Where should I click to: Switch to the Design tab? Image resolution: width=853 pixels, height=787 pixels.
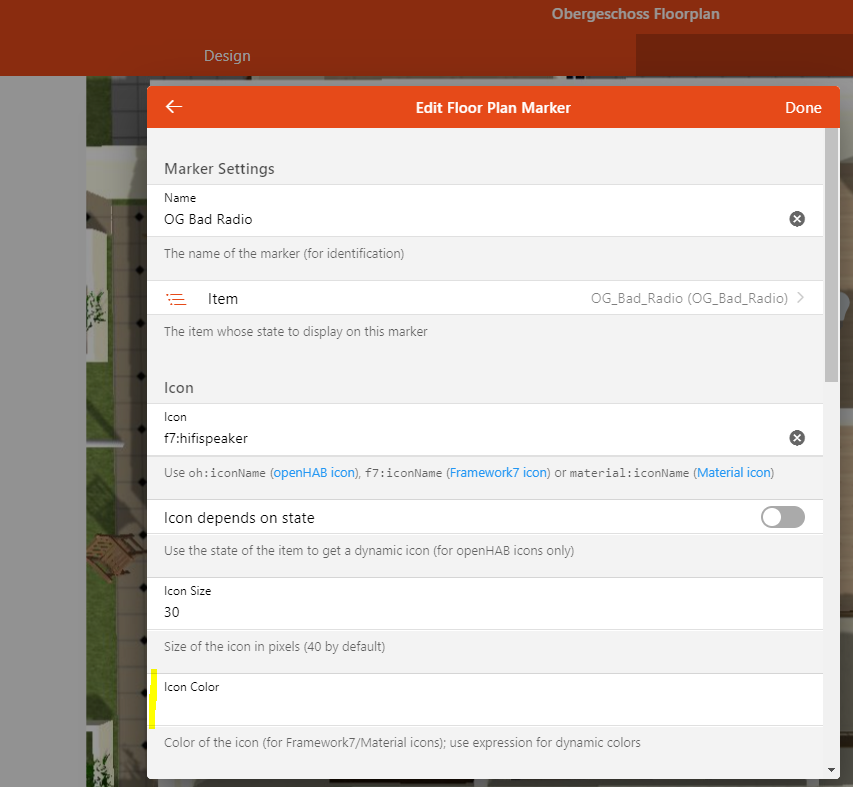[227, 56]
